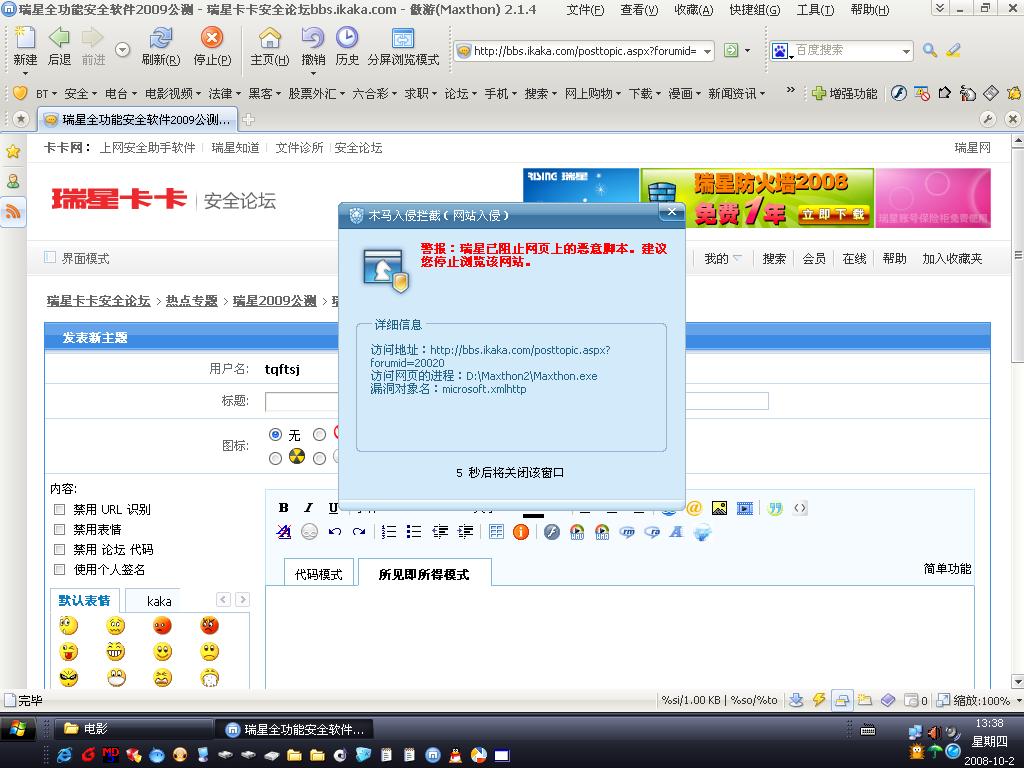1024x768 pixels.
Task: Open QQ penguin icon in quick launch
Action: tap(455, 755)
